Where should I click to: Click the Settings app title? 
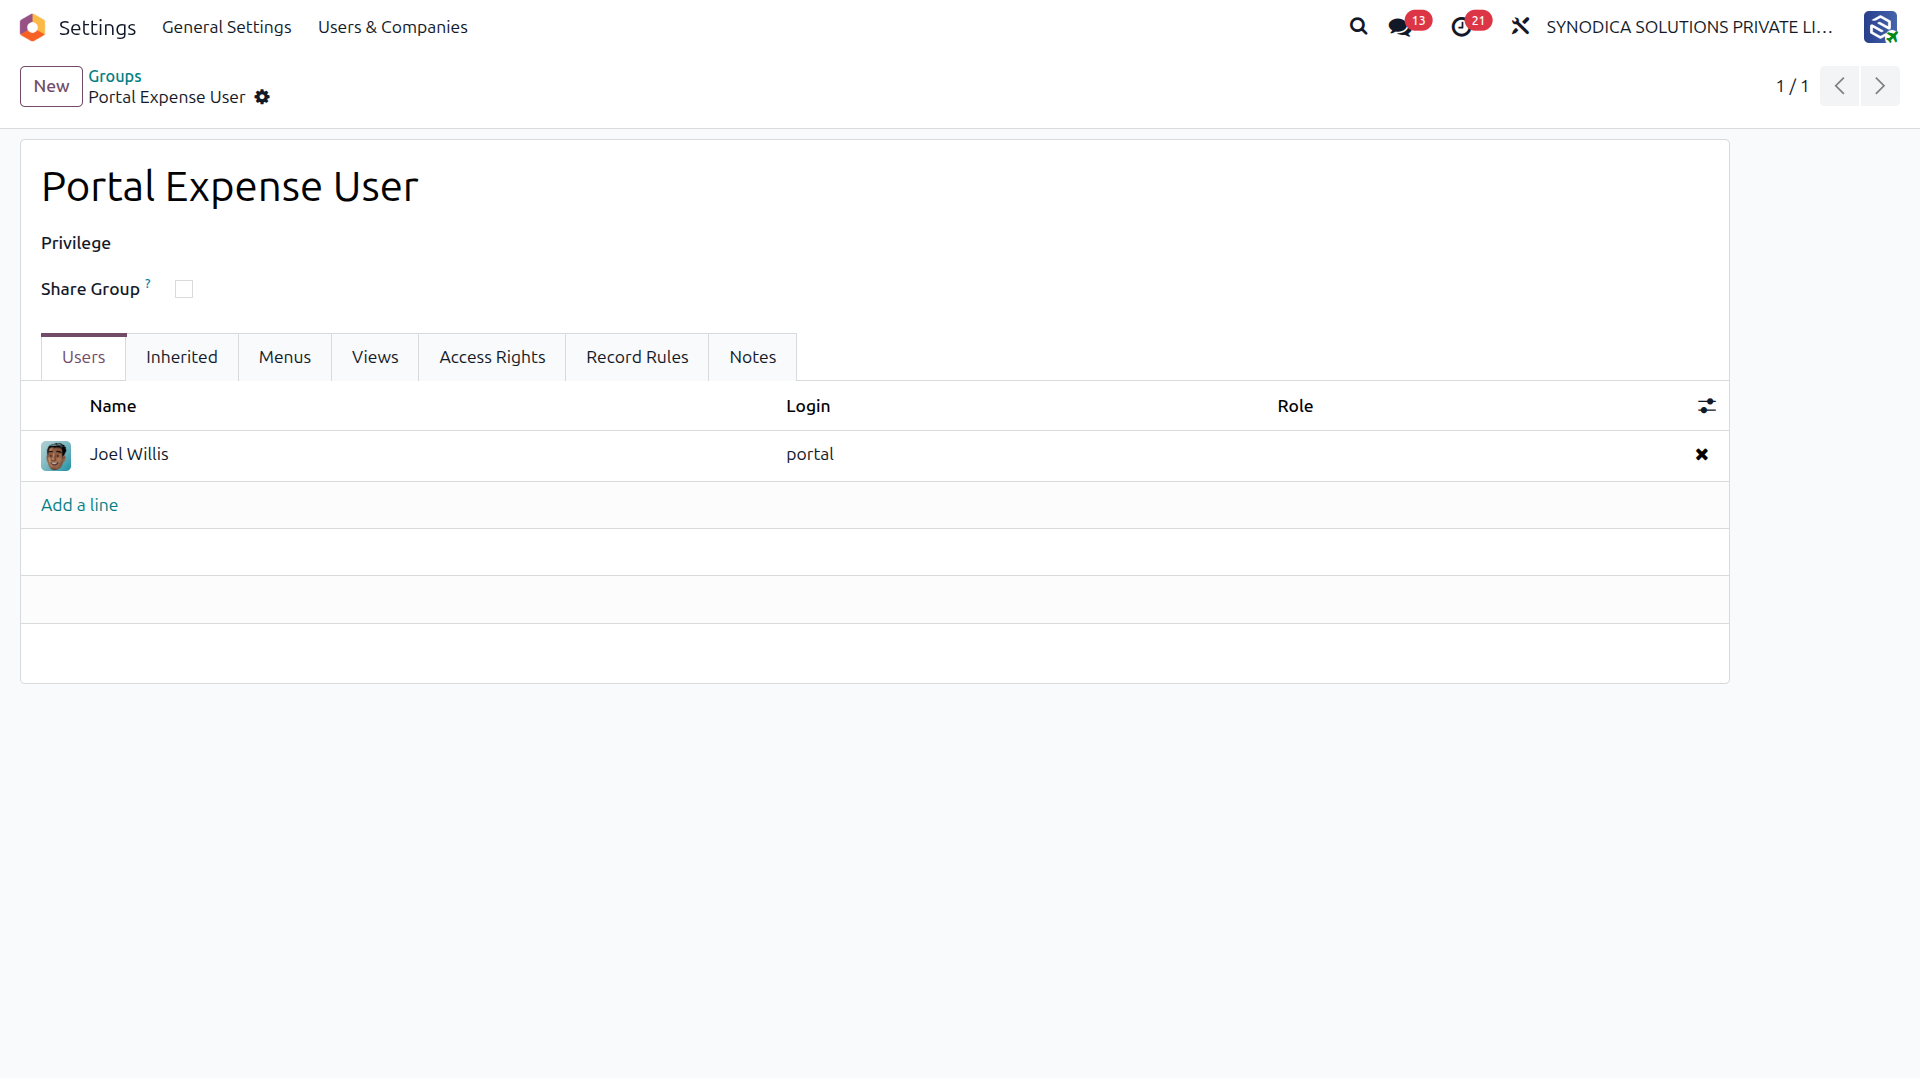coord(97,28)
